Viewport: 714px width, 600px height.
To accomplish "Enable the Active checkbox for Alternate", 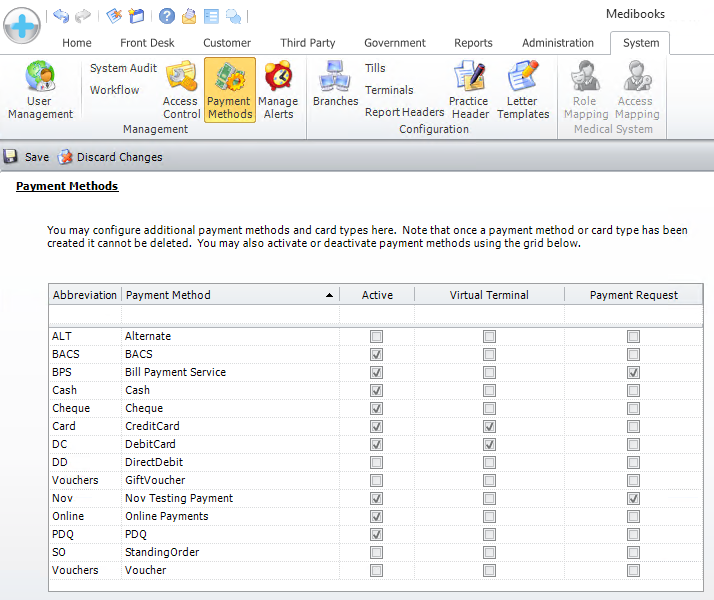I will click(376, 336).
